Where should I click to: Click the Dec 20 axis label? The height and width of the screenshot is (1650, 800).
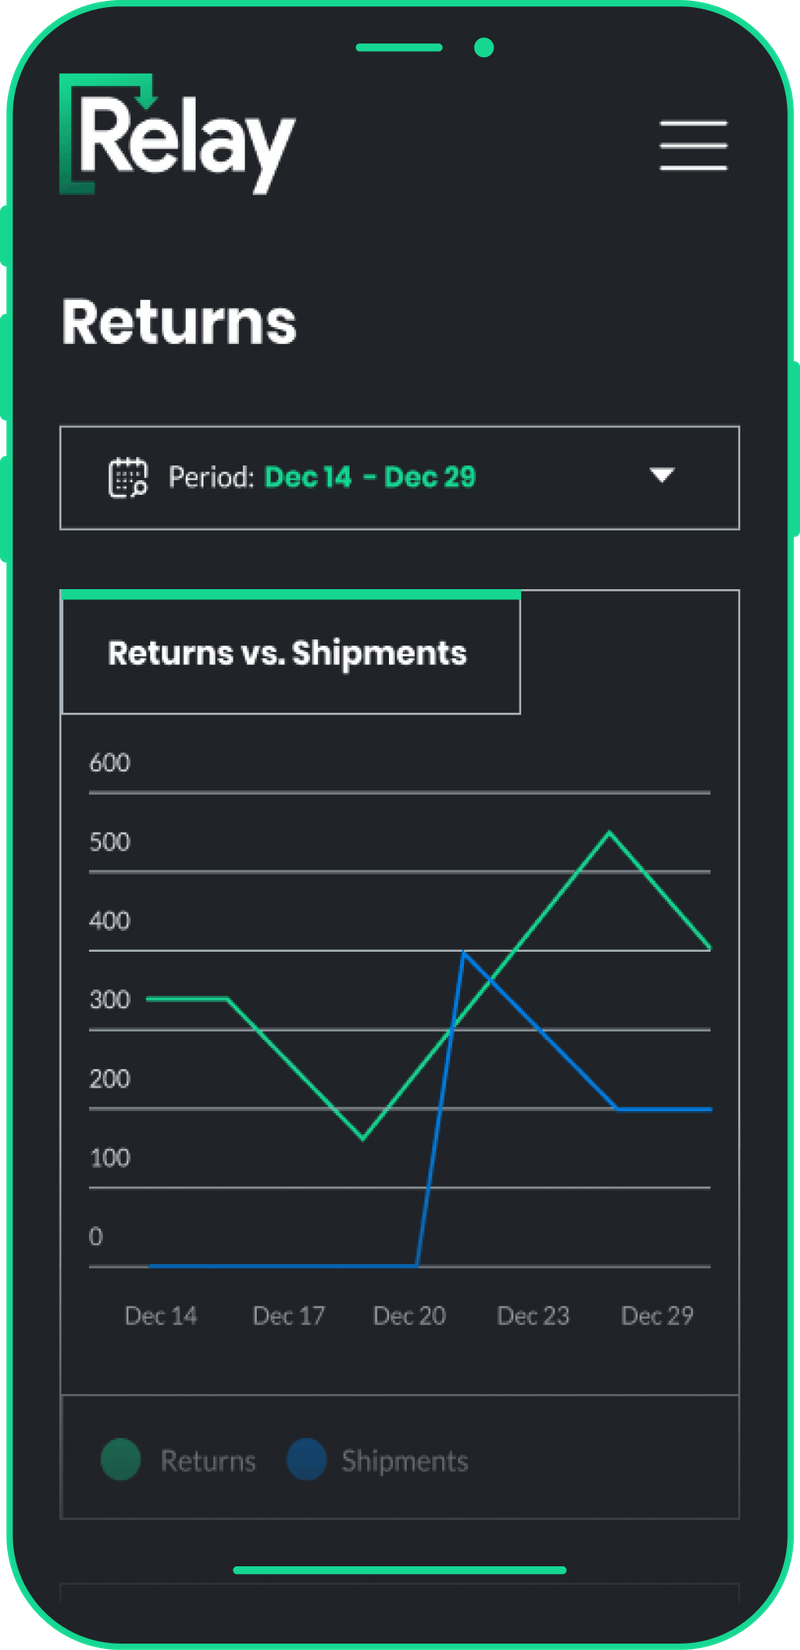[409, 1316]
